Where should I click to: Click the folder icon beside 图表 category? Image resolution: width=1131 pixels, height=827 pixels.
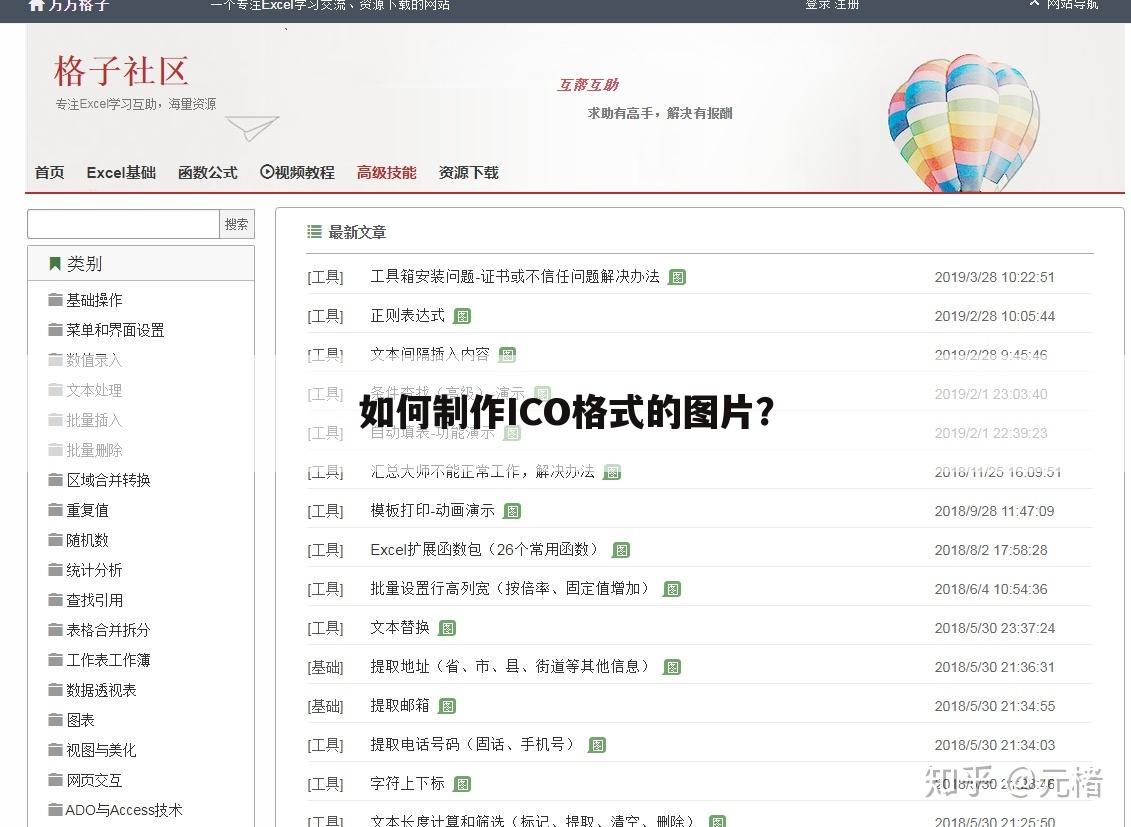coord(54,719)
